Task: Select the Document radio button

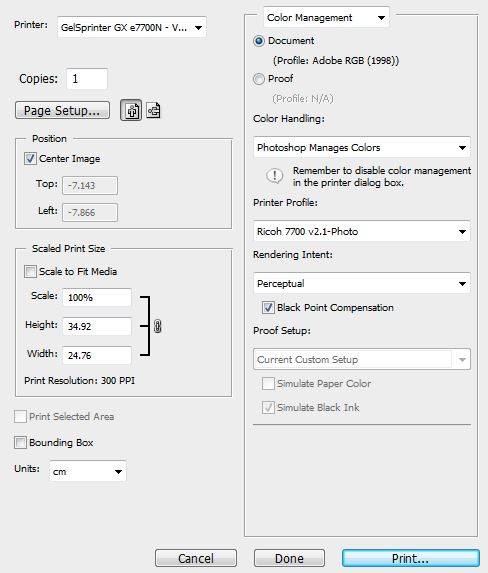Action: (259, 41)
